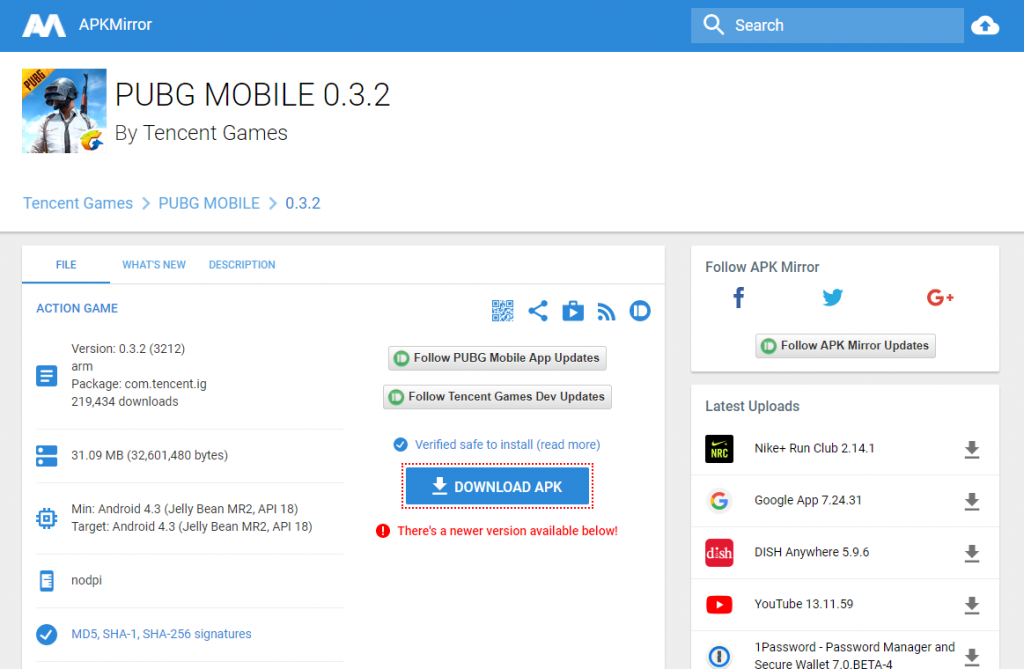This screenshot has height=669, width=1024.
Task: Select the 0.3.2 breadcrumb link
Action: 303,203
